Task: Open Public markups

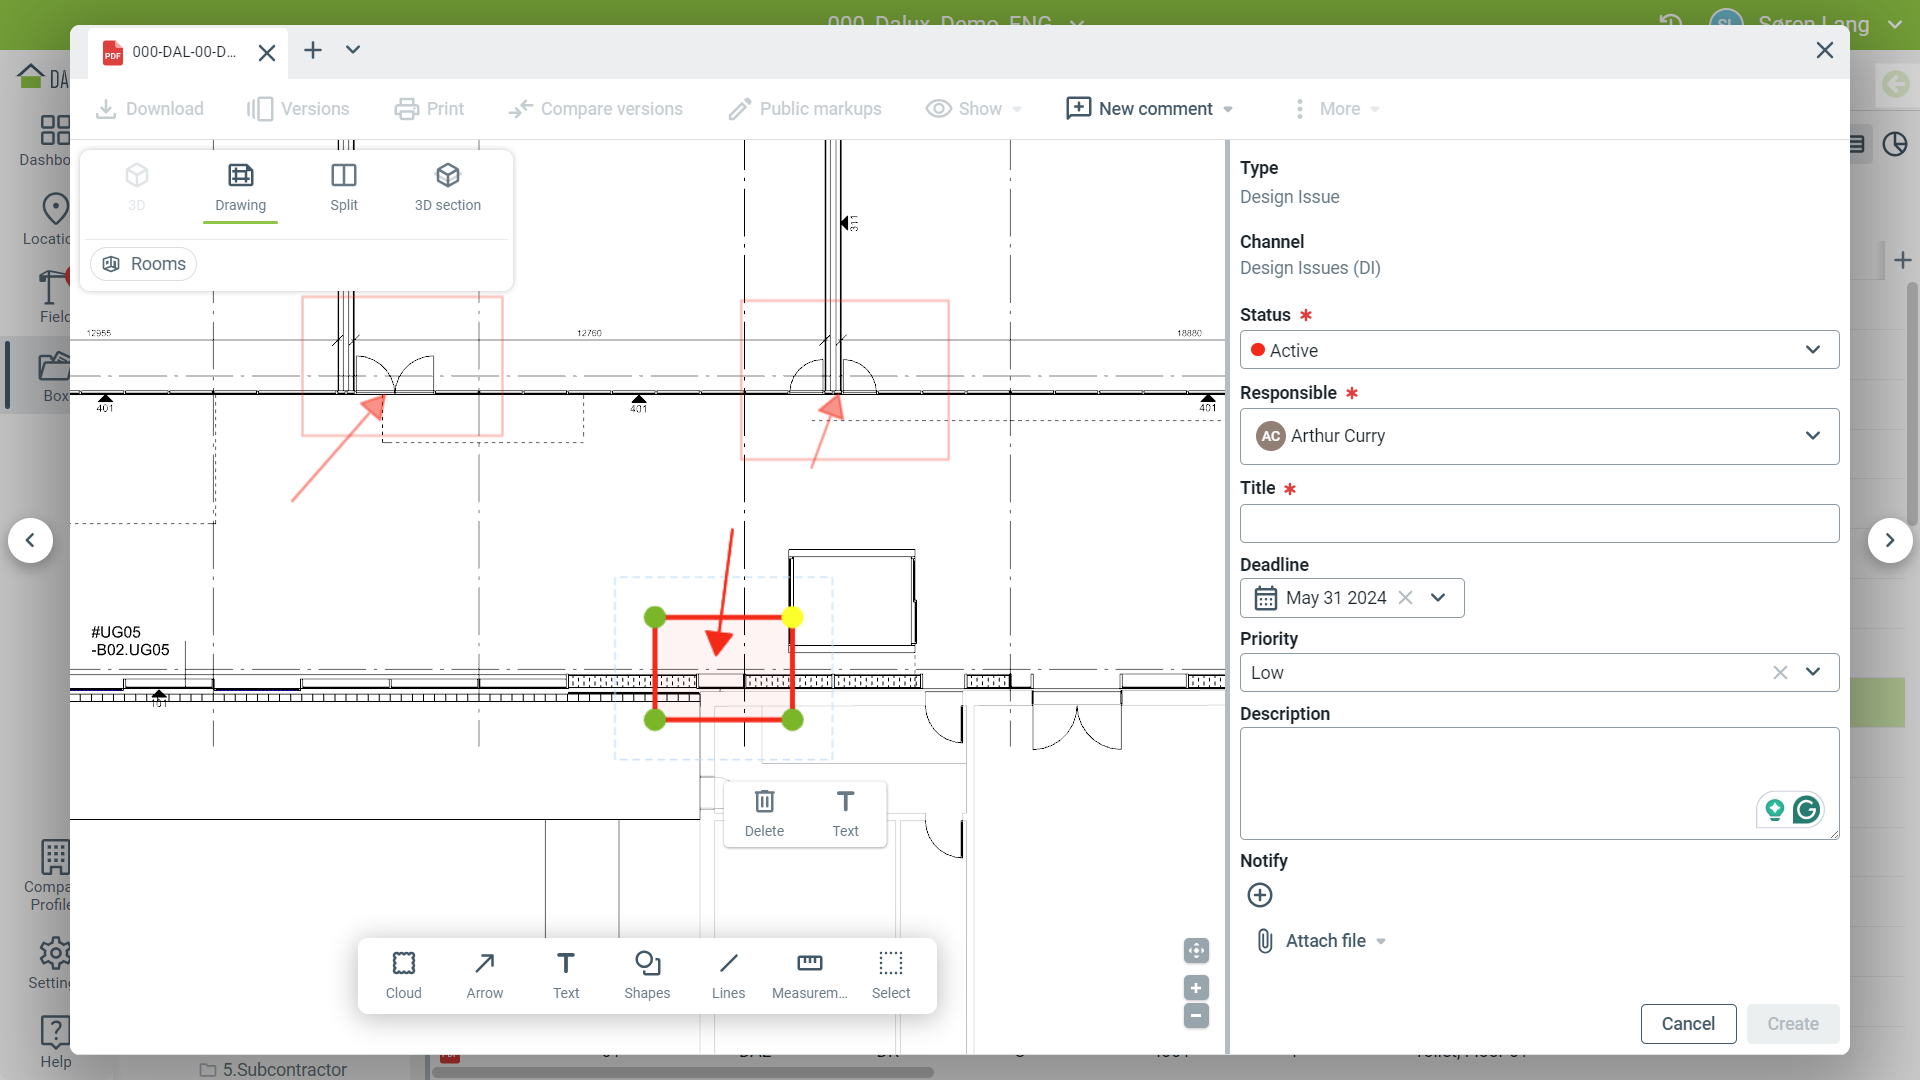Action: pyautogui.click(x=805, y=109)
